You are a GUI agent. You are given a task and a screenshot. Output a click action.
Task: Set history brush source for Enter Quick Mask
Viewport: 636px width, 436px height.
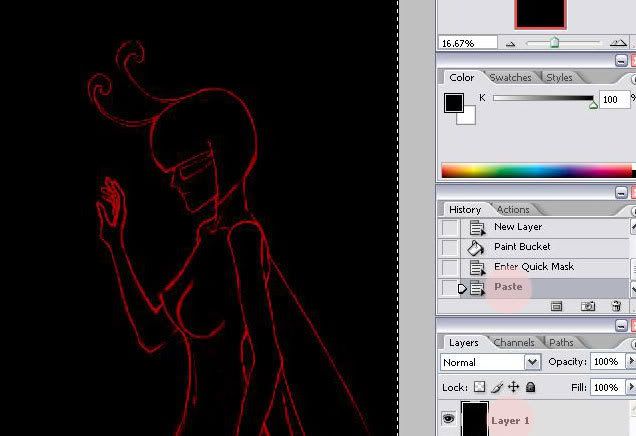click(450, 268)
